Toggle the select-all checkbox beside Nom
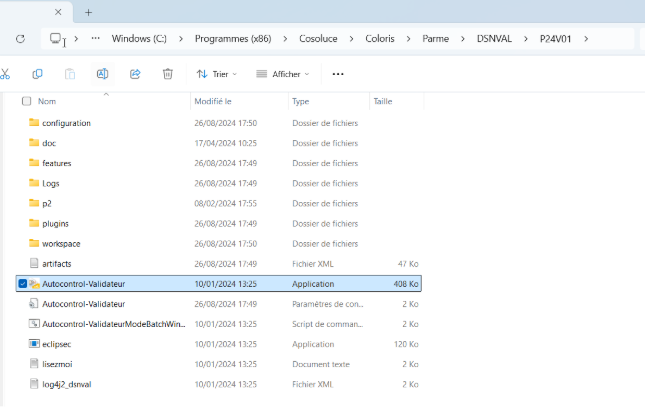This screenshot has height=408, width=645. pyautogui.click(x=26, y=101)
